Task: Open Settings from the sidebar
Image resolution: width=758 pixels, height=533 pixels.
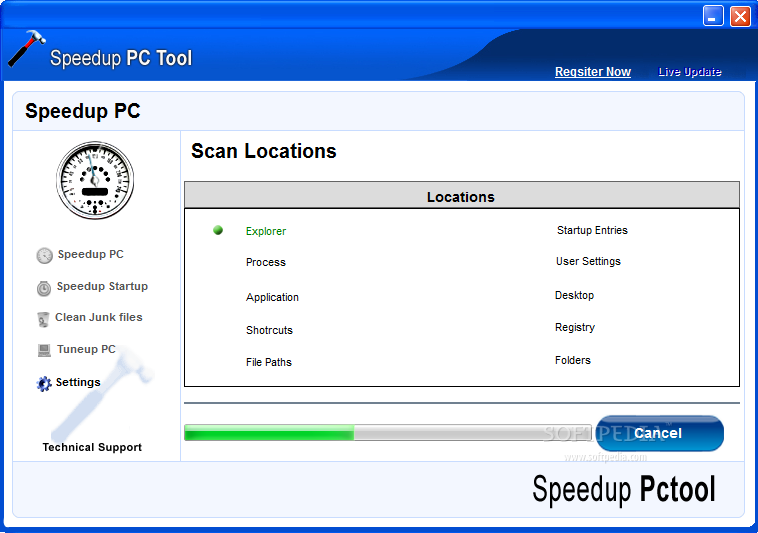Action: (x=78, y=382)
